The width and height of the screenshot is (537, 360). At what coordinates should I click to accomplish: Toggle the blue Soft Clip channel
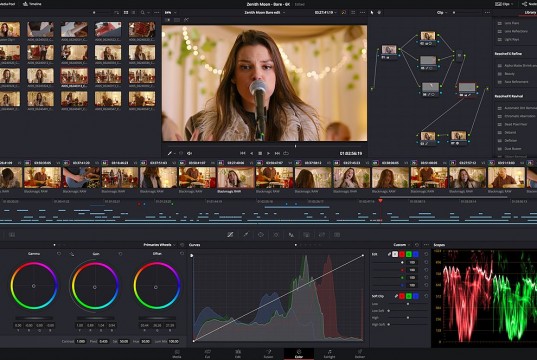[x=415, y=296]
